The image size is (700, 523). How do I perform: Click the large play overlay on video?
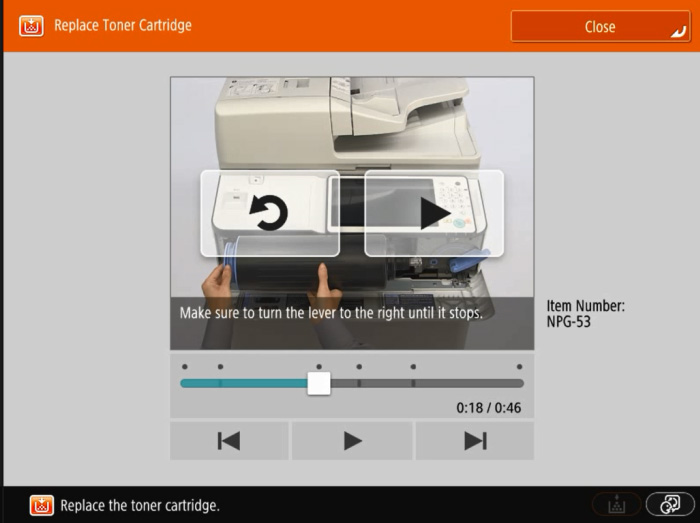(x=434, y=213)
